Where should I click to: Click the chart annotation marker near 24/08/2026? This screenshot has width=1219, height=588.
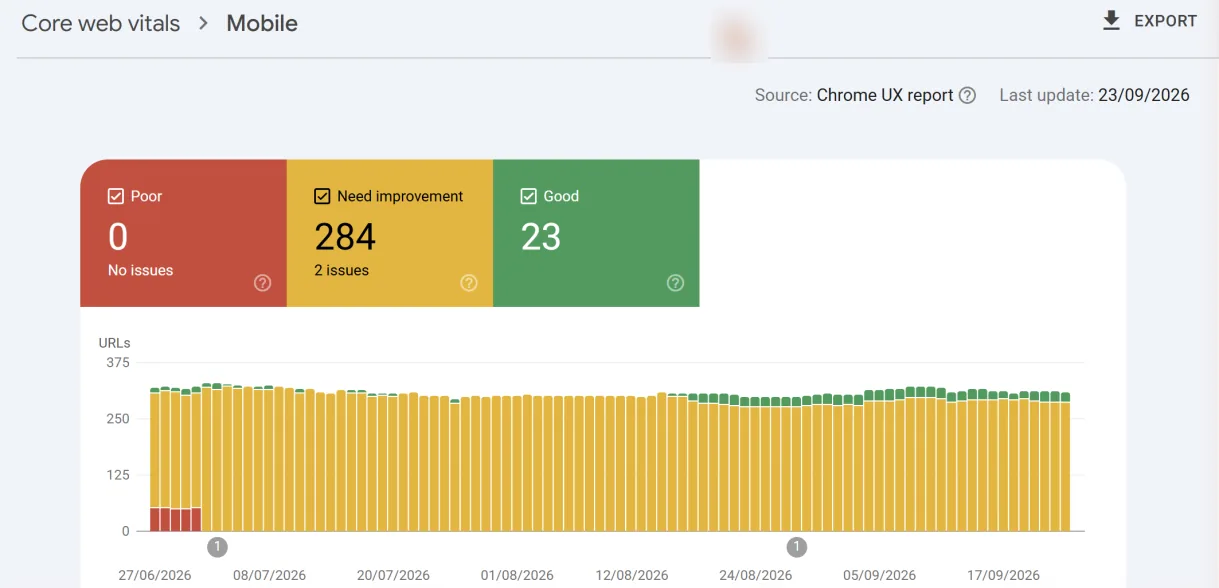[796, 547]
